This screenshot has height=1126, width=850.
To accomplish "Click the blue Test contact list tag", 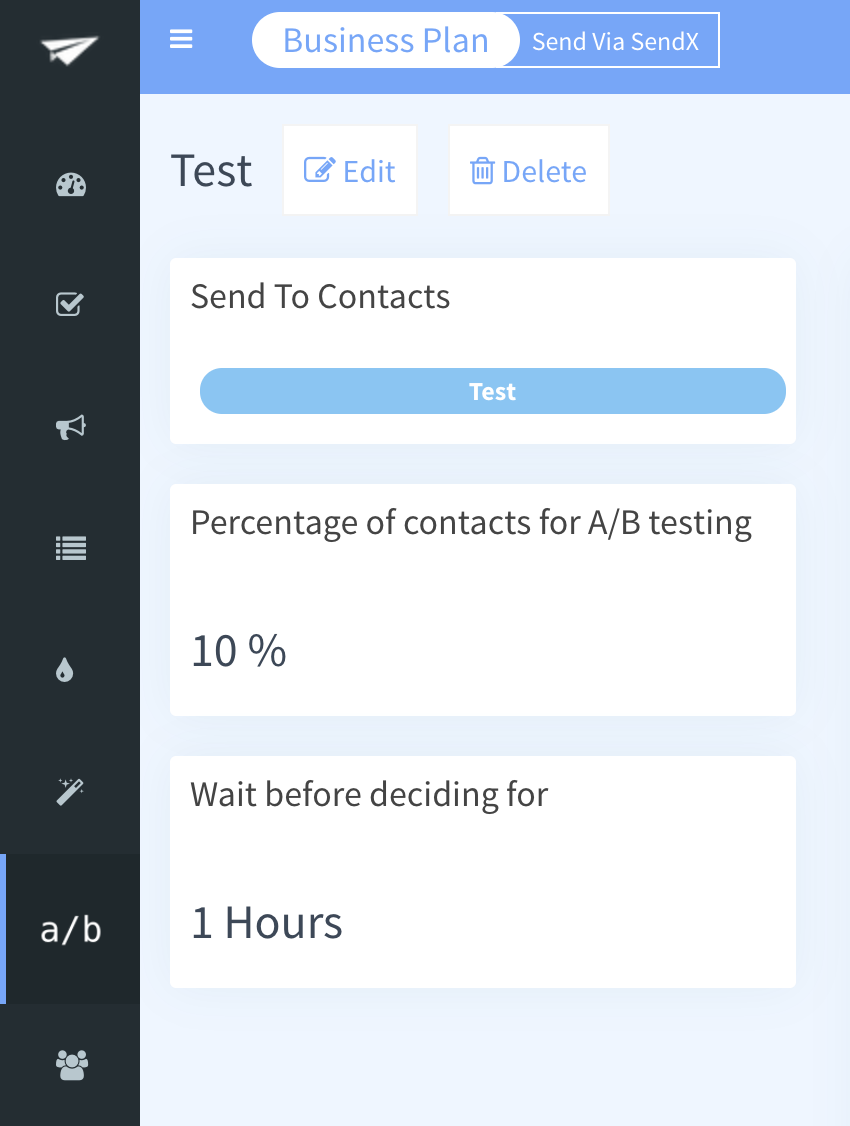I will click(x=492, y=391).
